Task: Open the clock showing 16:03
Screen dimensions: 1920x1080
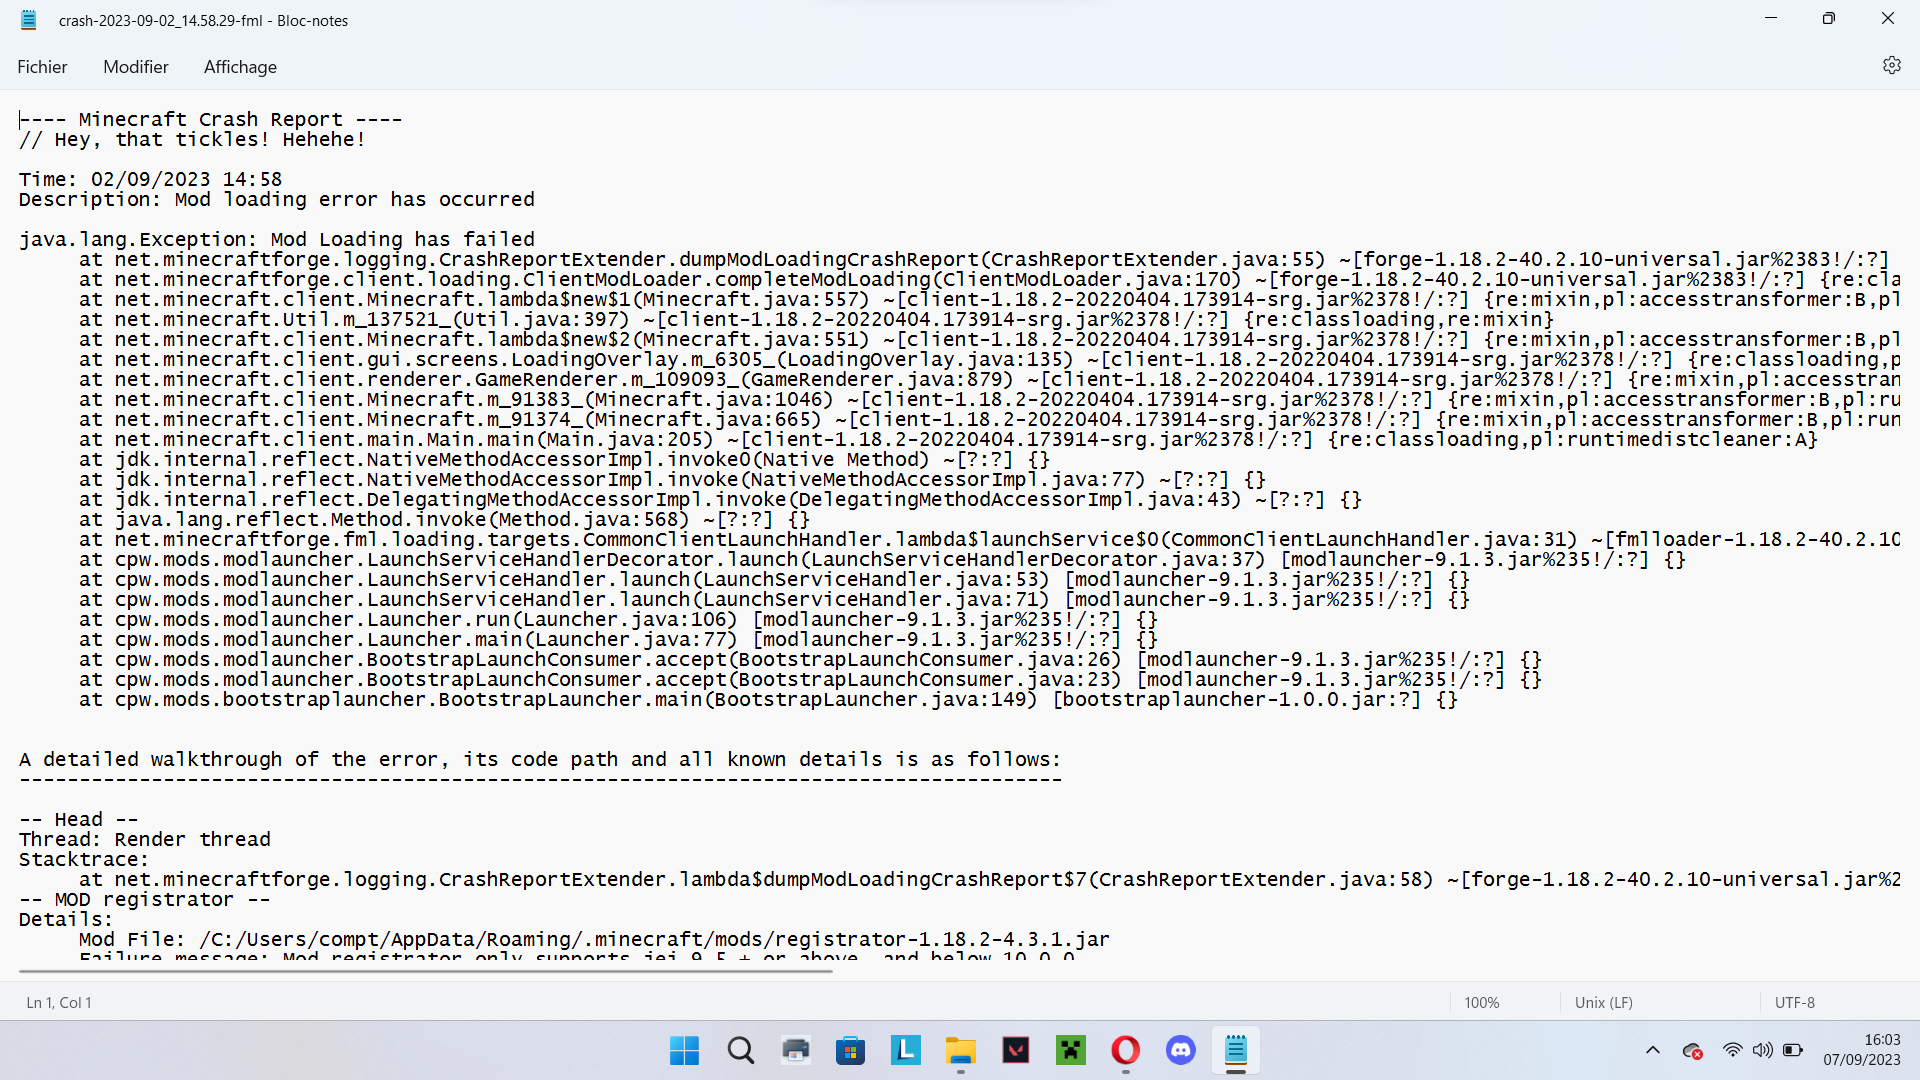Action: click(x=1862, y=1050)
